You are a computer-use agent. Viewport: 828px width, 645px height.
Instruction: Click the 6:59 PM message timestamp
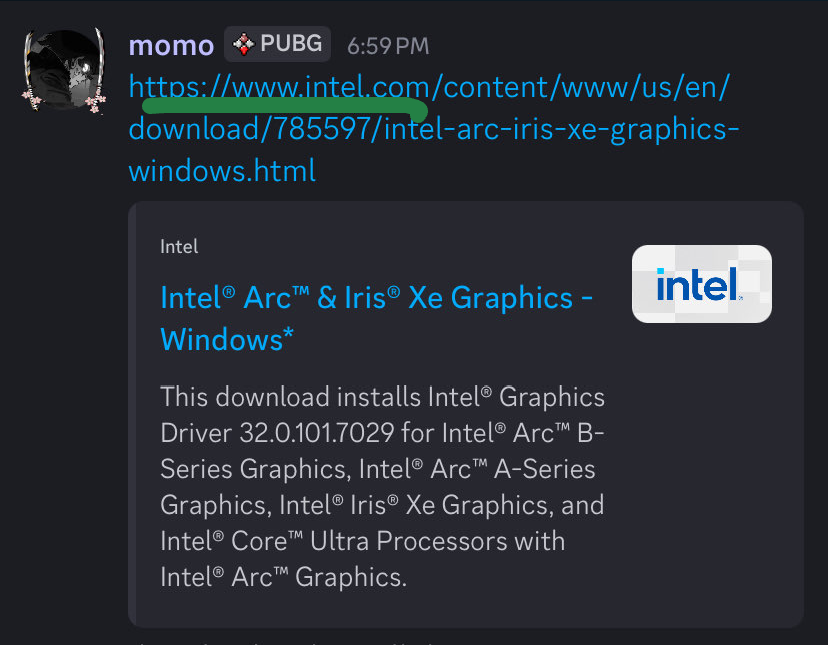click(x=388, y=46)
